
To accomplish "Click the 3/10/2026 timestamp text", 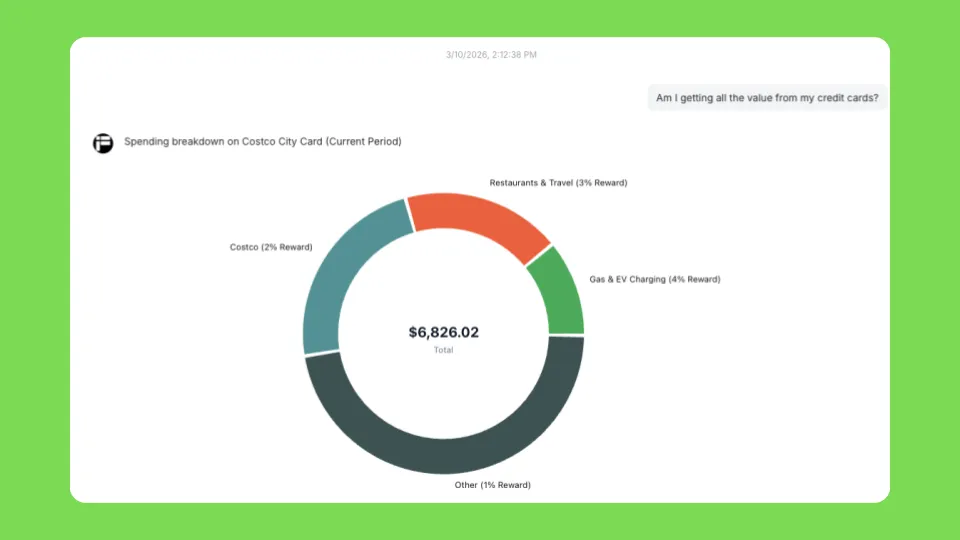I will pos(491,54).
